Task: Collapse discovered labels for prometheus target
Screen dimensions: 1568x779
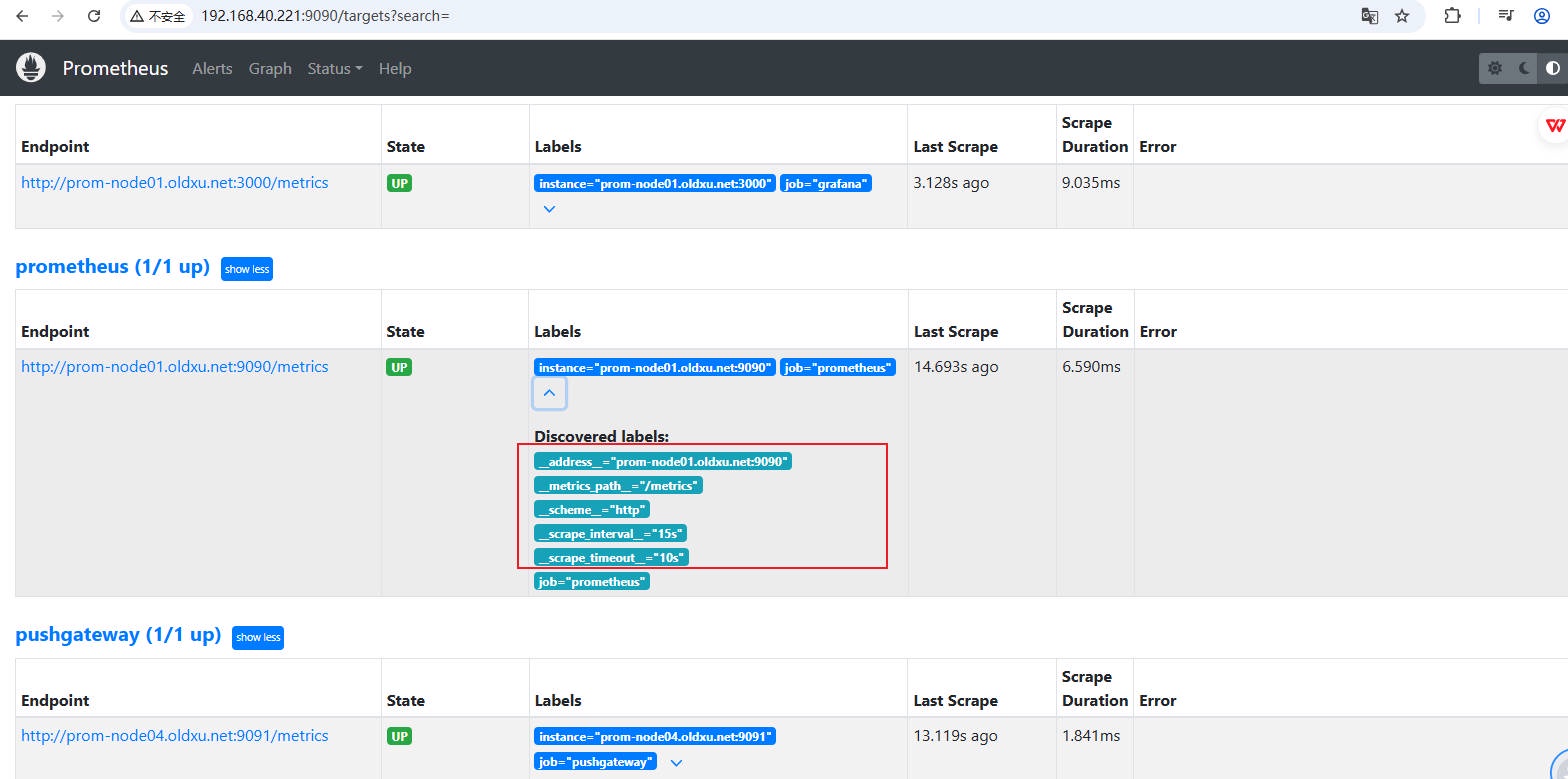Action: pos(549,393)
